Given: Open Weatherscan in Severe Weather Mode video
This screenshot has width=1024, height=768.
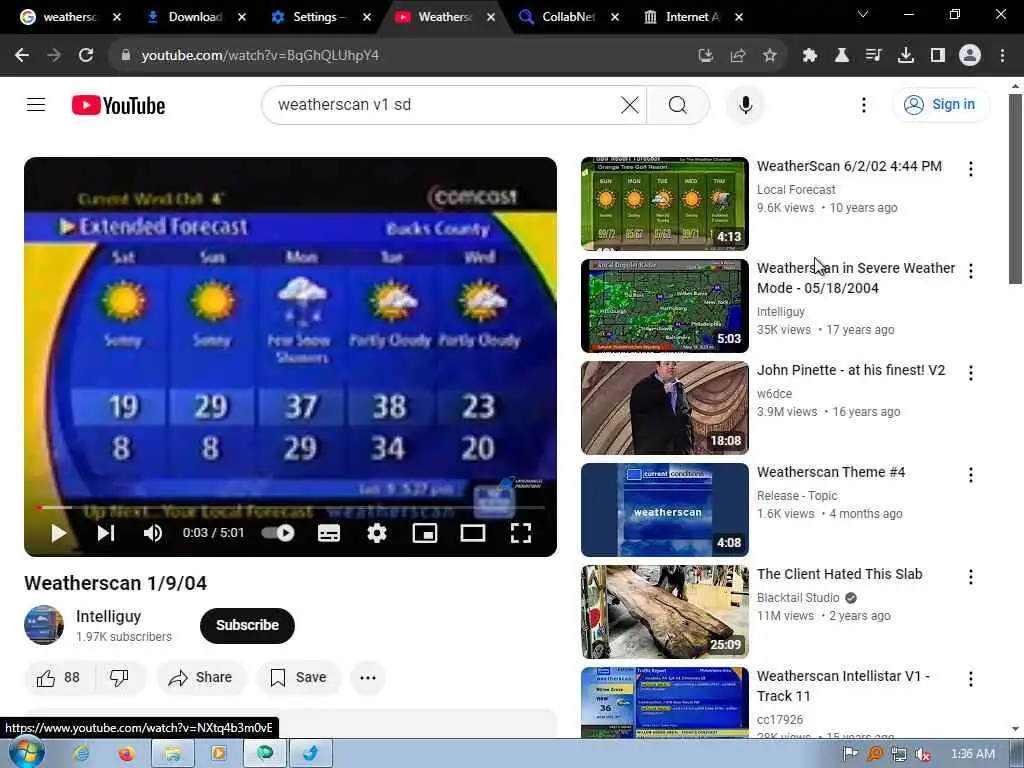Looking at the screenshot, I should pos(856,278).
